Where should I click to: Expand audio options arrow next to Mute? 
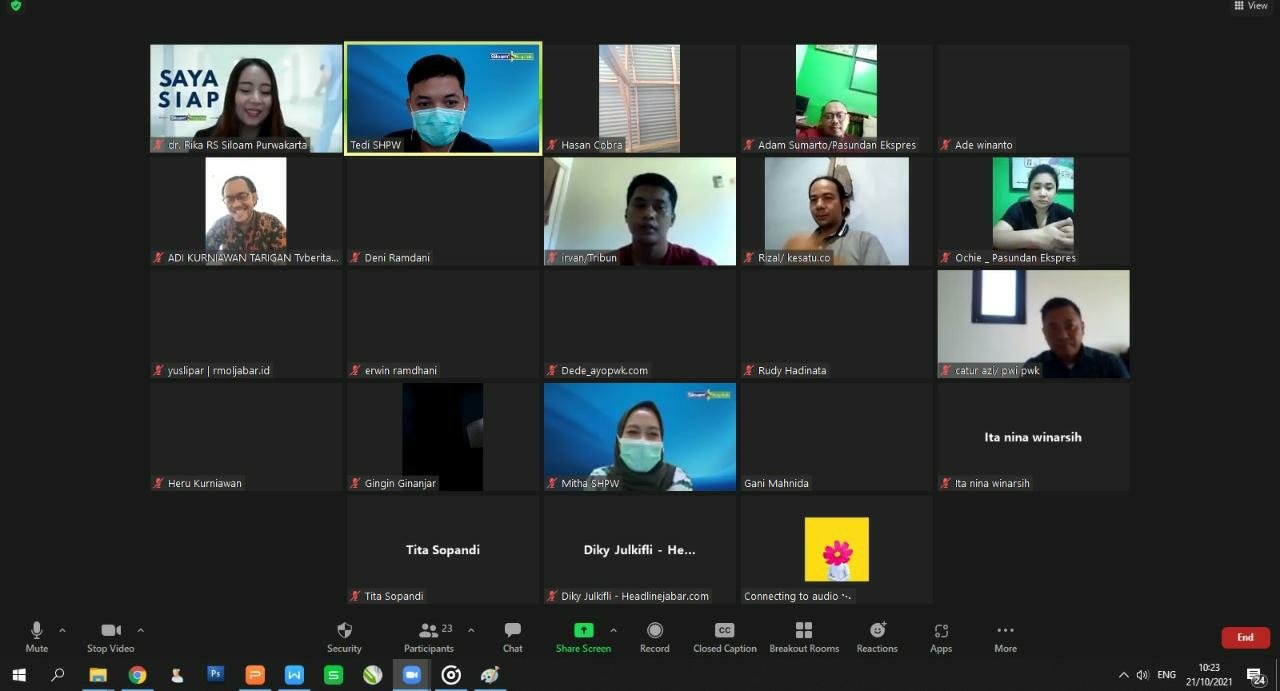click(x=62, y=630)
